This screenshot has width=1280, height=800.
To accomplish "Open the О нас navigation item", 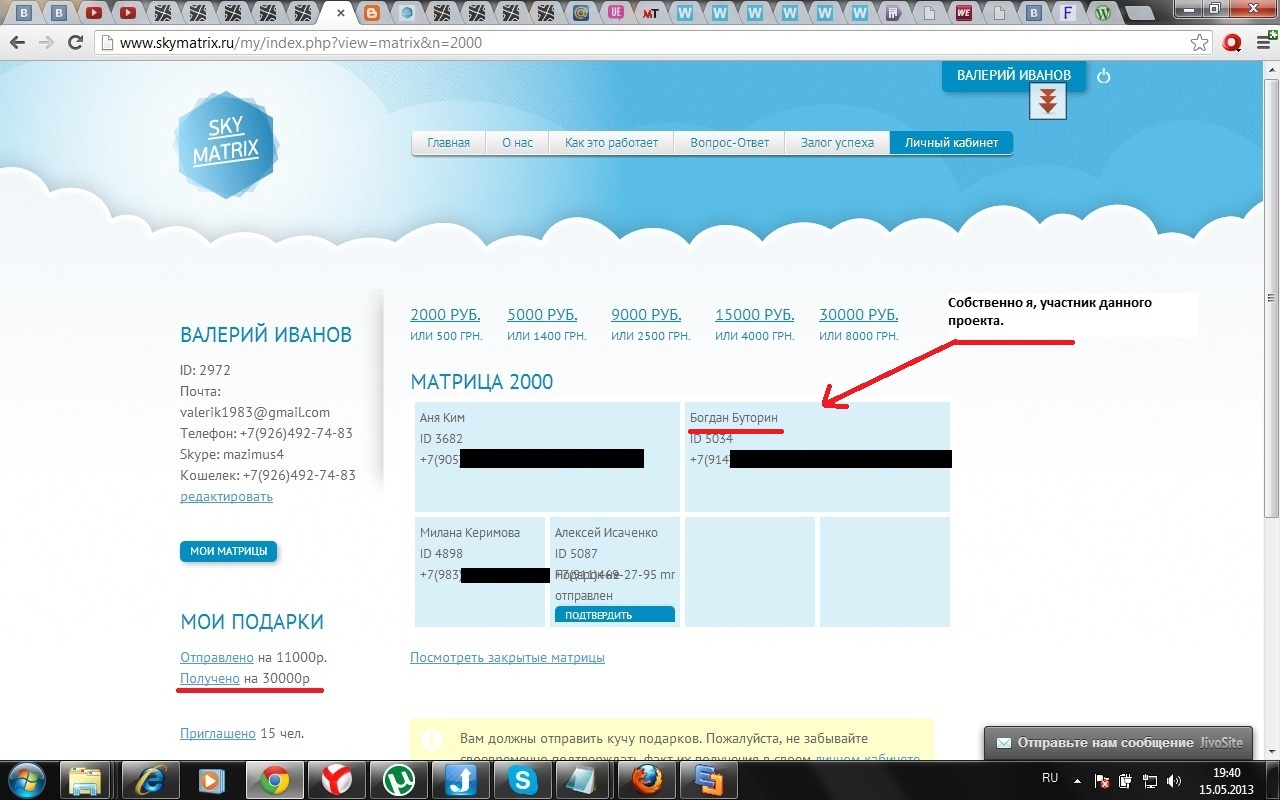I will point(517,143).
